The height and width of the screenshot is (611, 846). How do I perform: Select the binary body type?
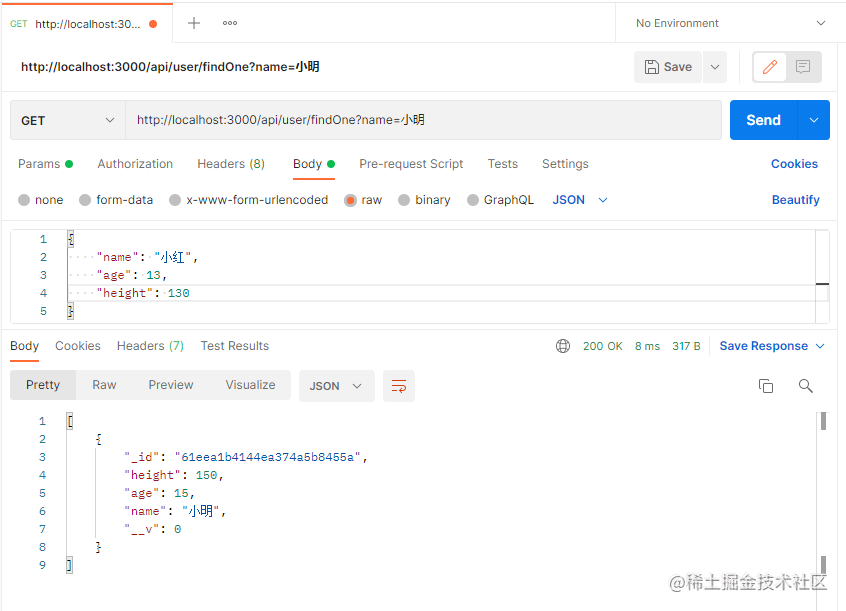coord(424,200)
